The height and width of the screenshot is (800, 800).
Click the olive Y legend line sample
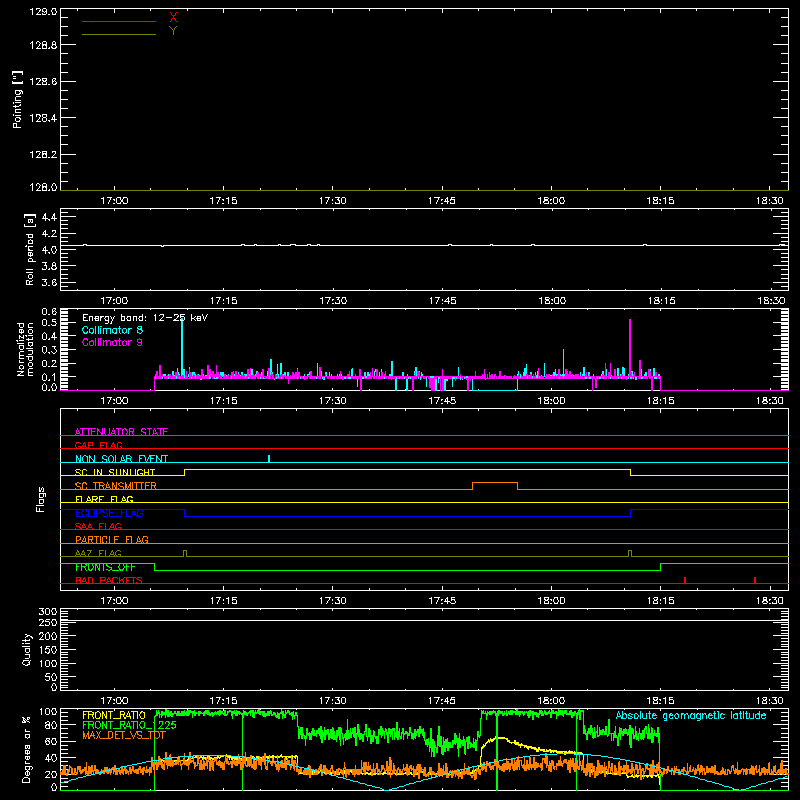(119, 34)
